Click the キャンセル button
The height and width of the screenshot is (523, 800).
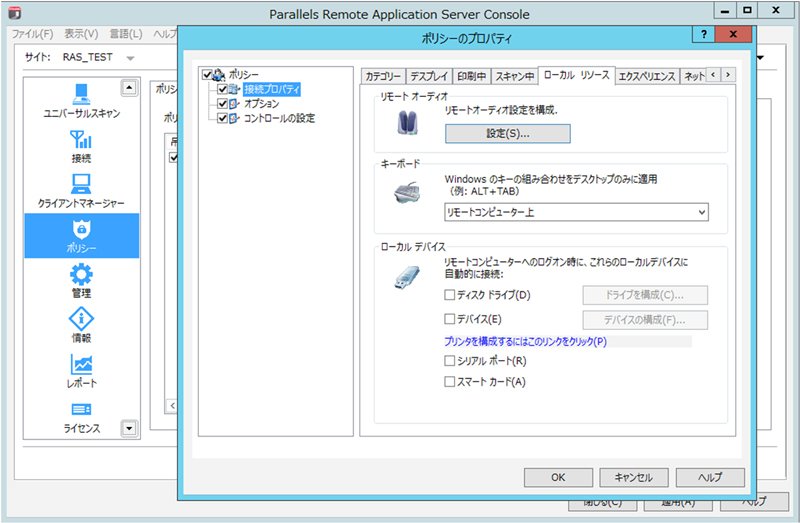click(634, 478)
